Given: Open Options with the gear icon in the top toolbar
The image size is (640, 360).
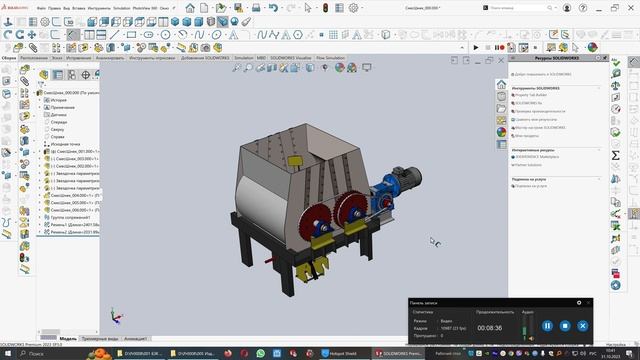Looking at the screenshot, I should pos(353,8).
